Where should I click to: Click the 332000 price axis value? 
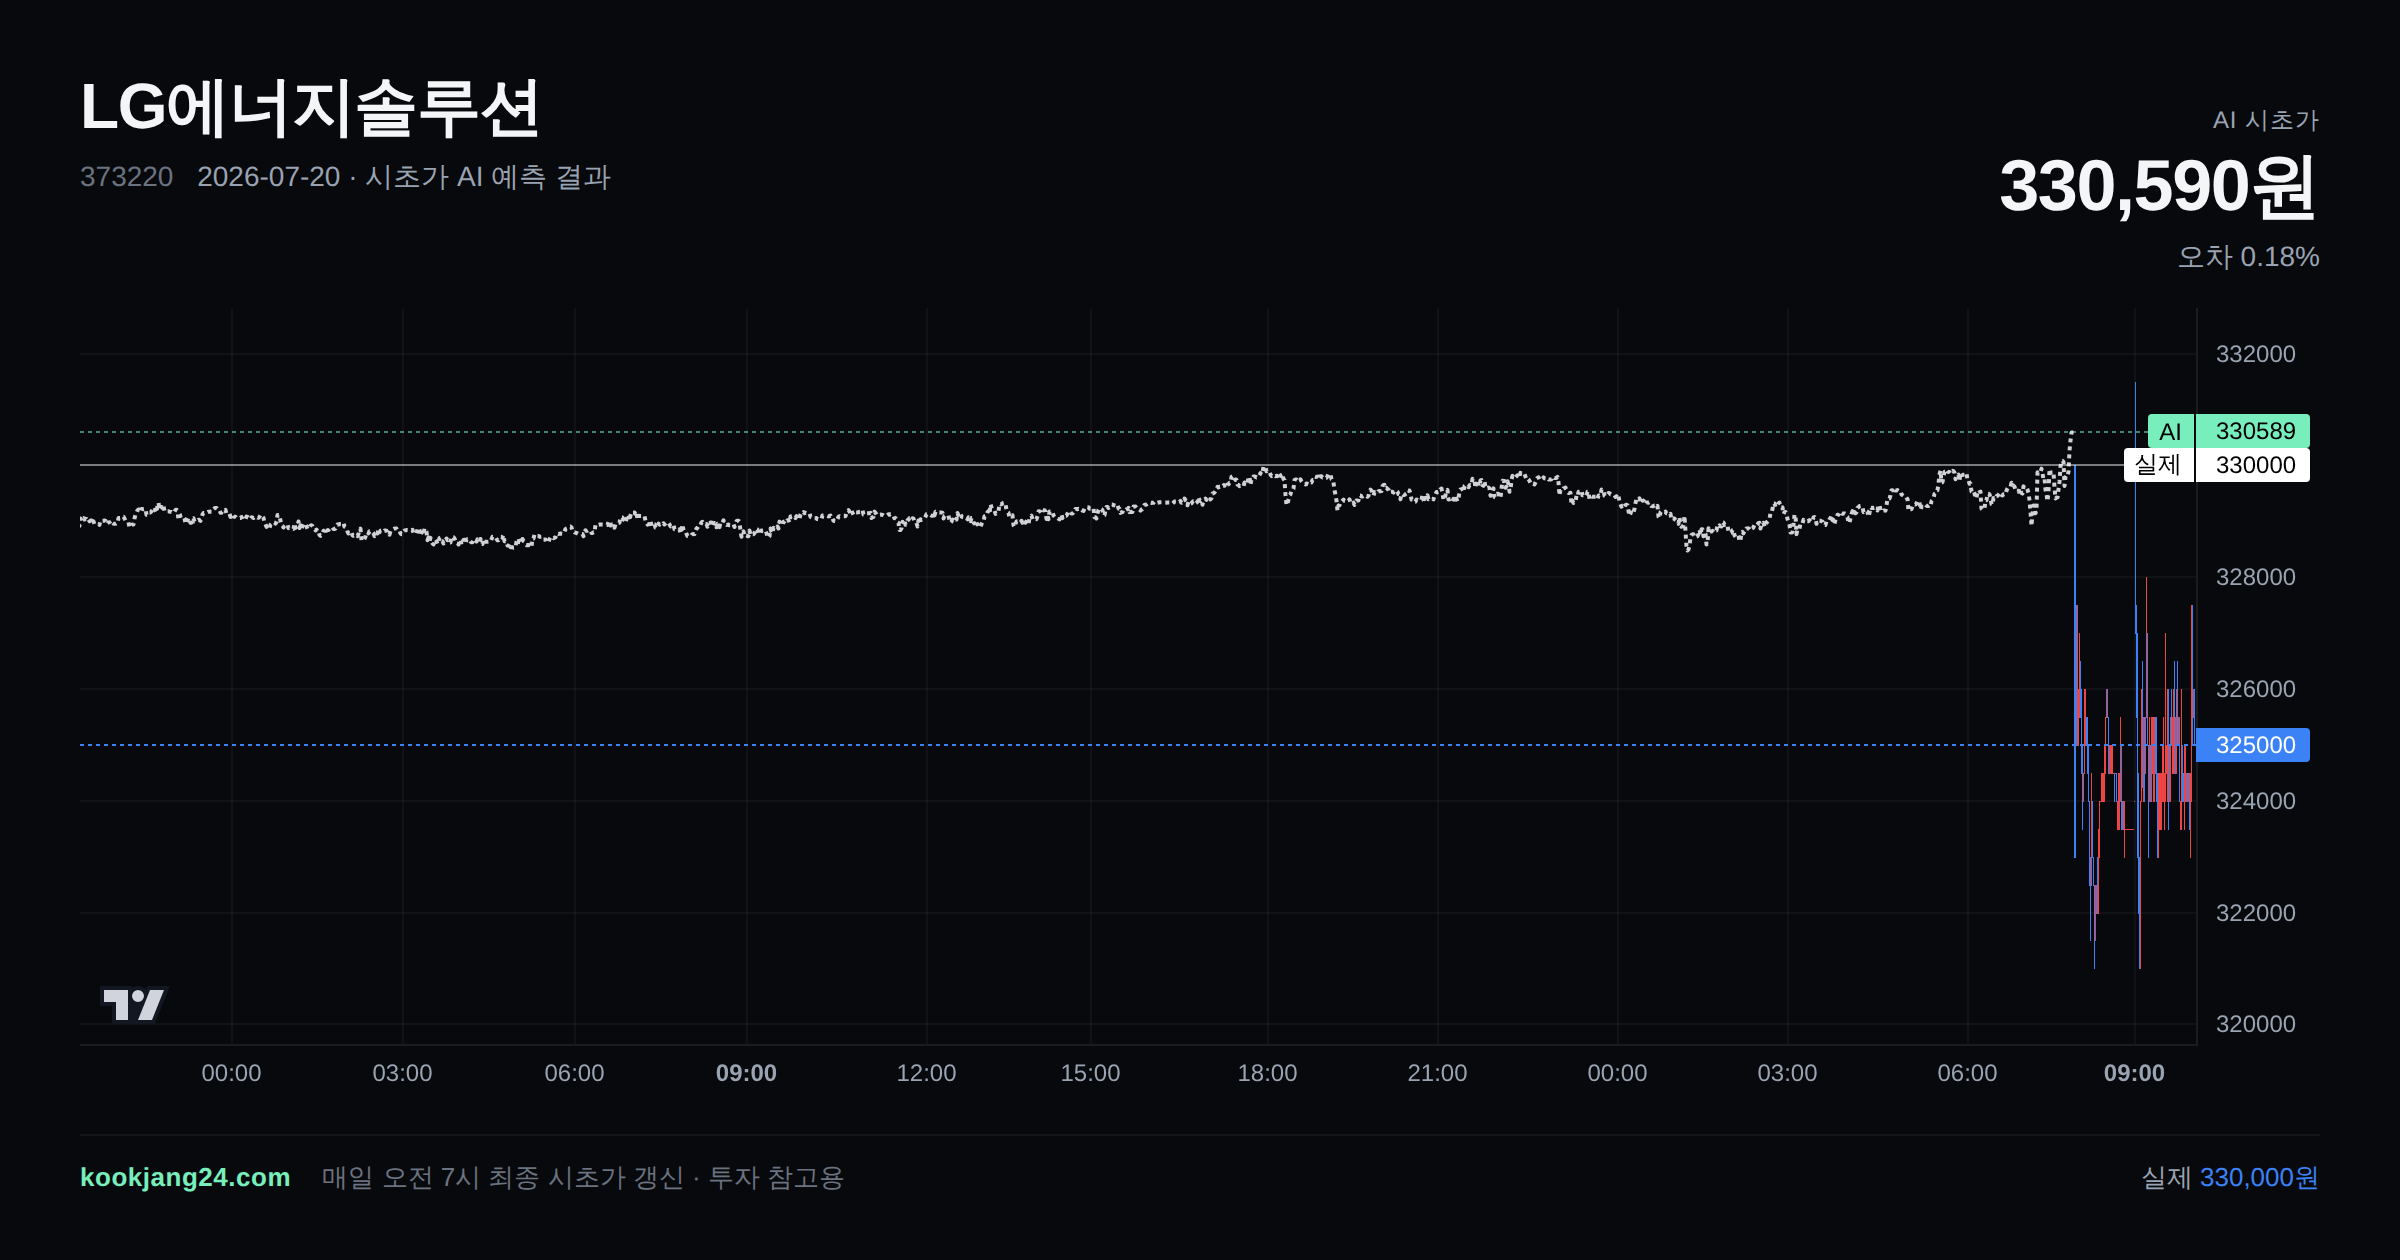pyautogui.click(x=2256, y=354)
